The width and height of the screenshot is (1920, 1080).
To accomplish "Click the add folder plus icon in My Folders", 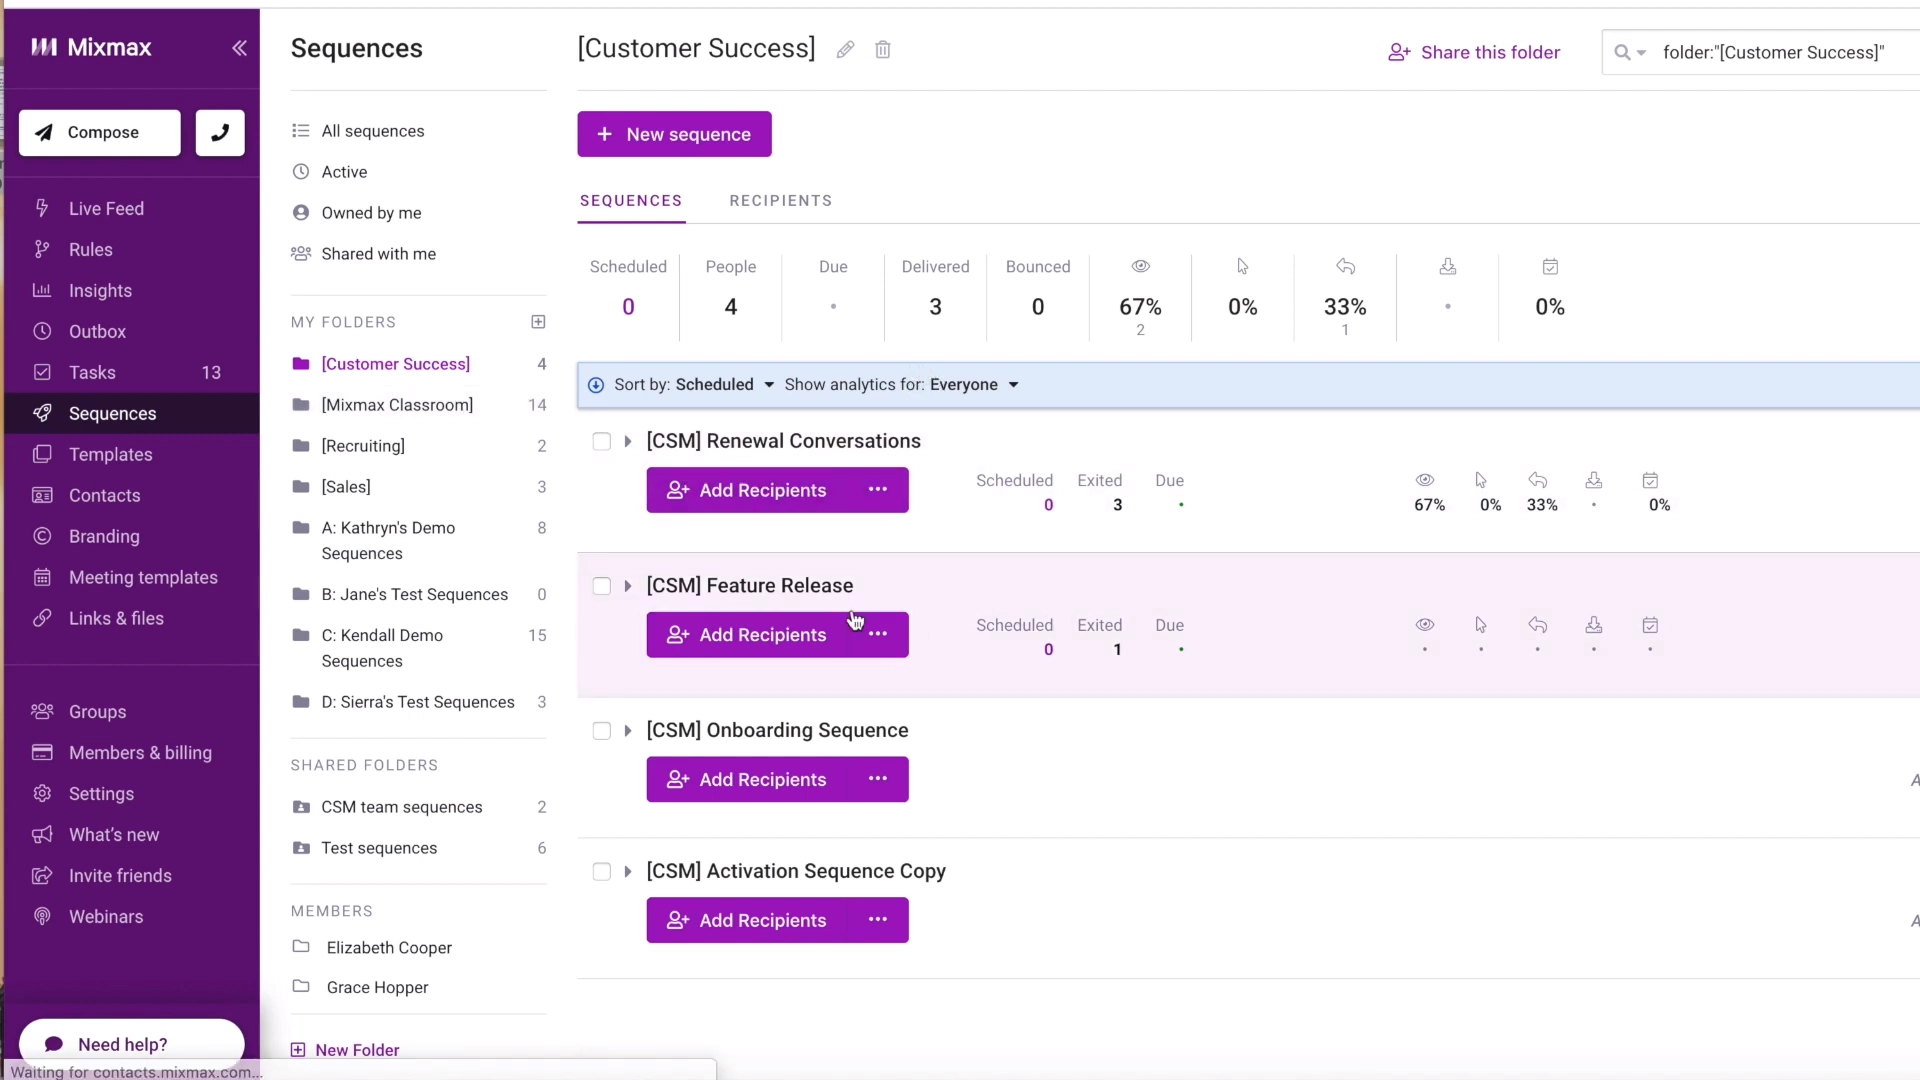I will tap(538, 321).
